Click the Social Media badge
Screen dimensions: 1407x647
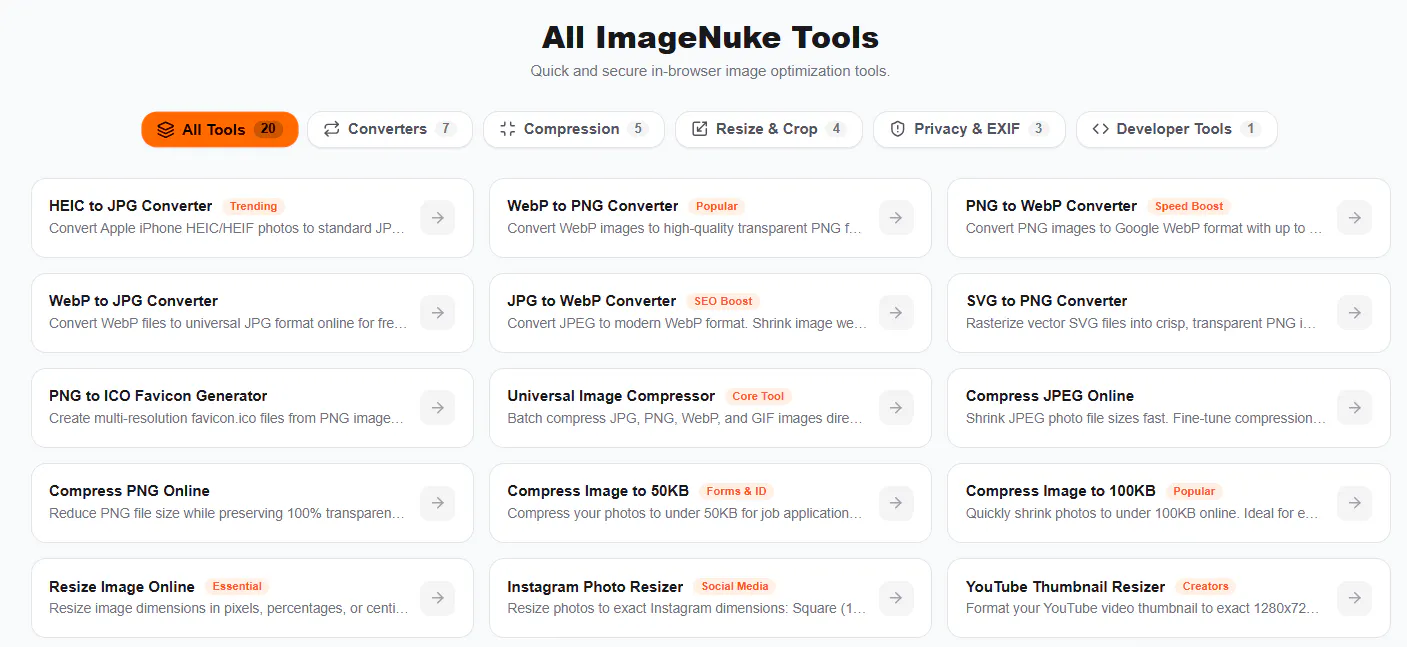[735, 586]
